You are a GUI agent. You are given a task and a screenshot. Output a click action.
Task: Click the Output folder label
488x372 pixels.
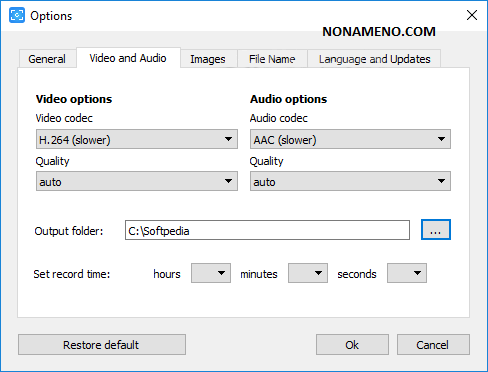[x=69, y=231]
